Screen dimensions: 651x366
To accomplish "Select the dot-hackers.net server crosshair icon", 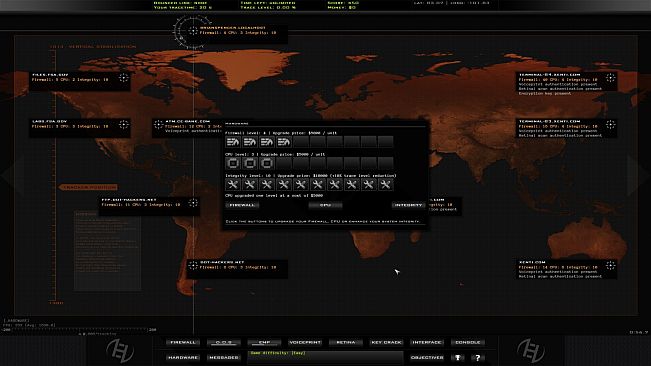I will click(193, 265).
